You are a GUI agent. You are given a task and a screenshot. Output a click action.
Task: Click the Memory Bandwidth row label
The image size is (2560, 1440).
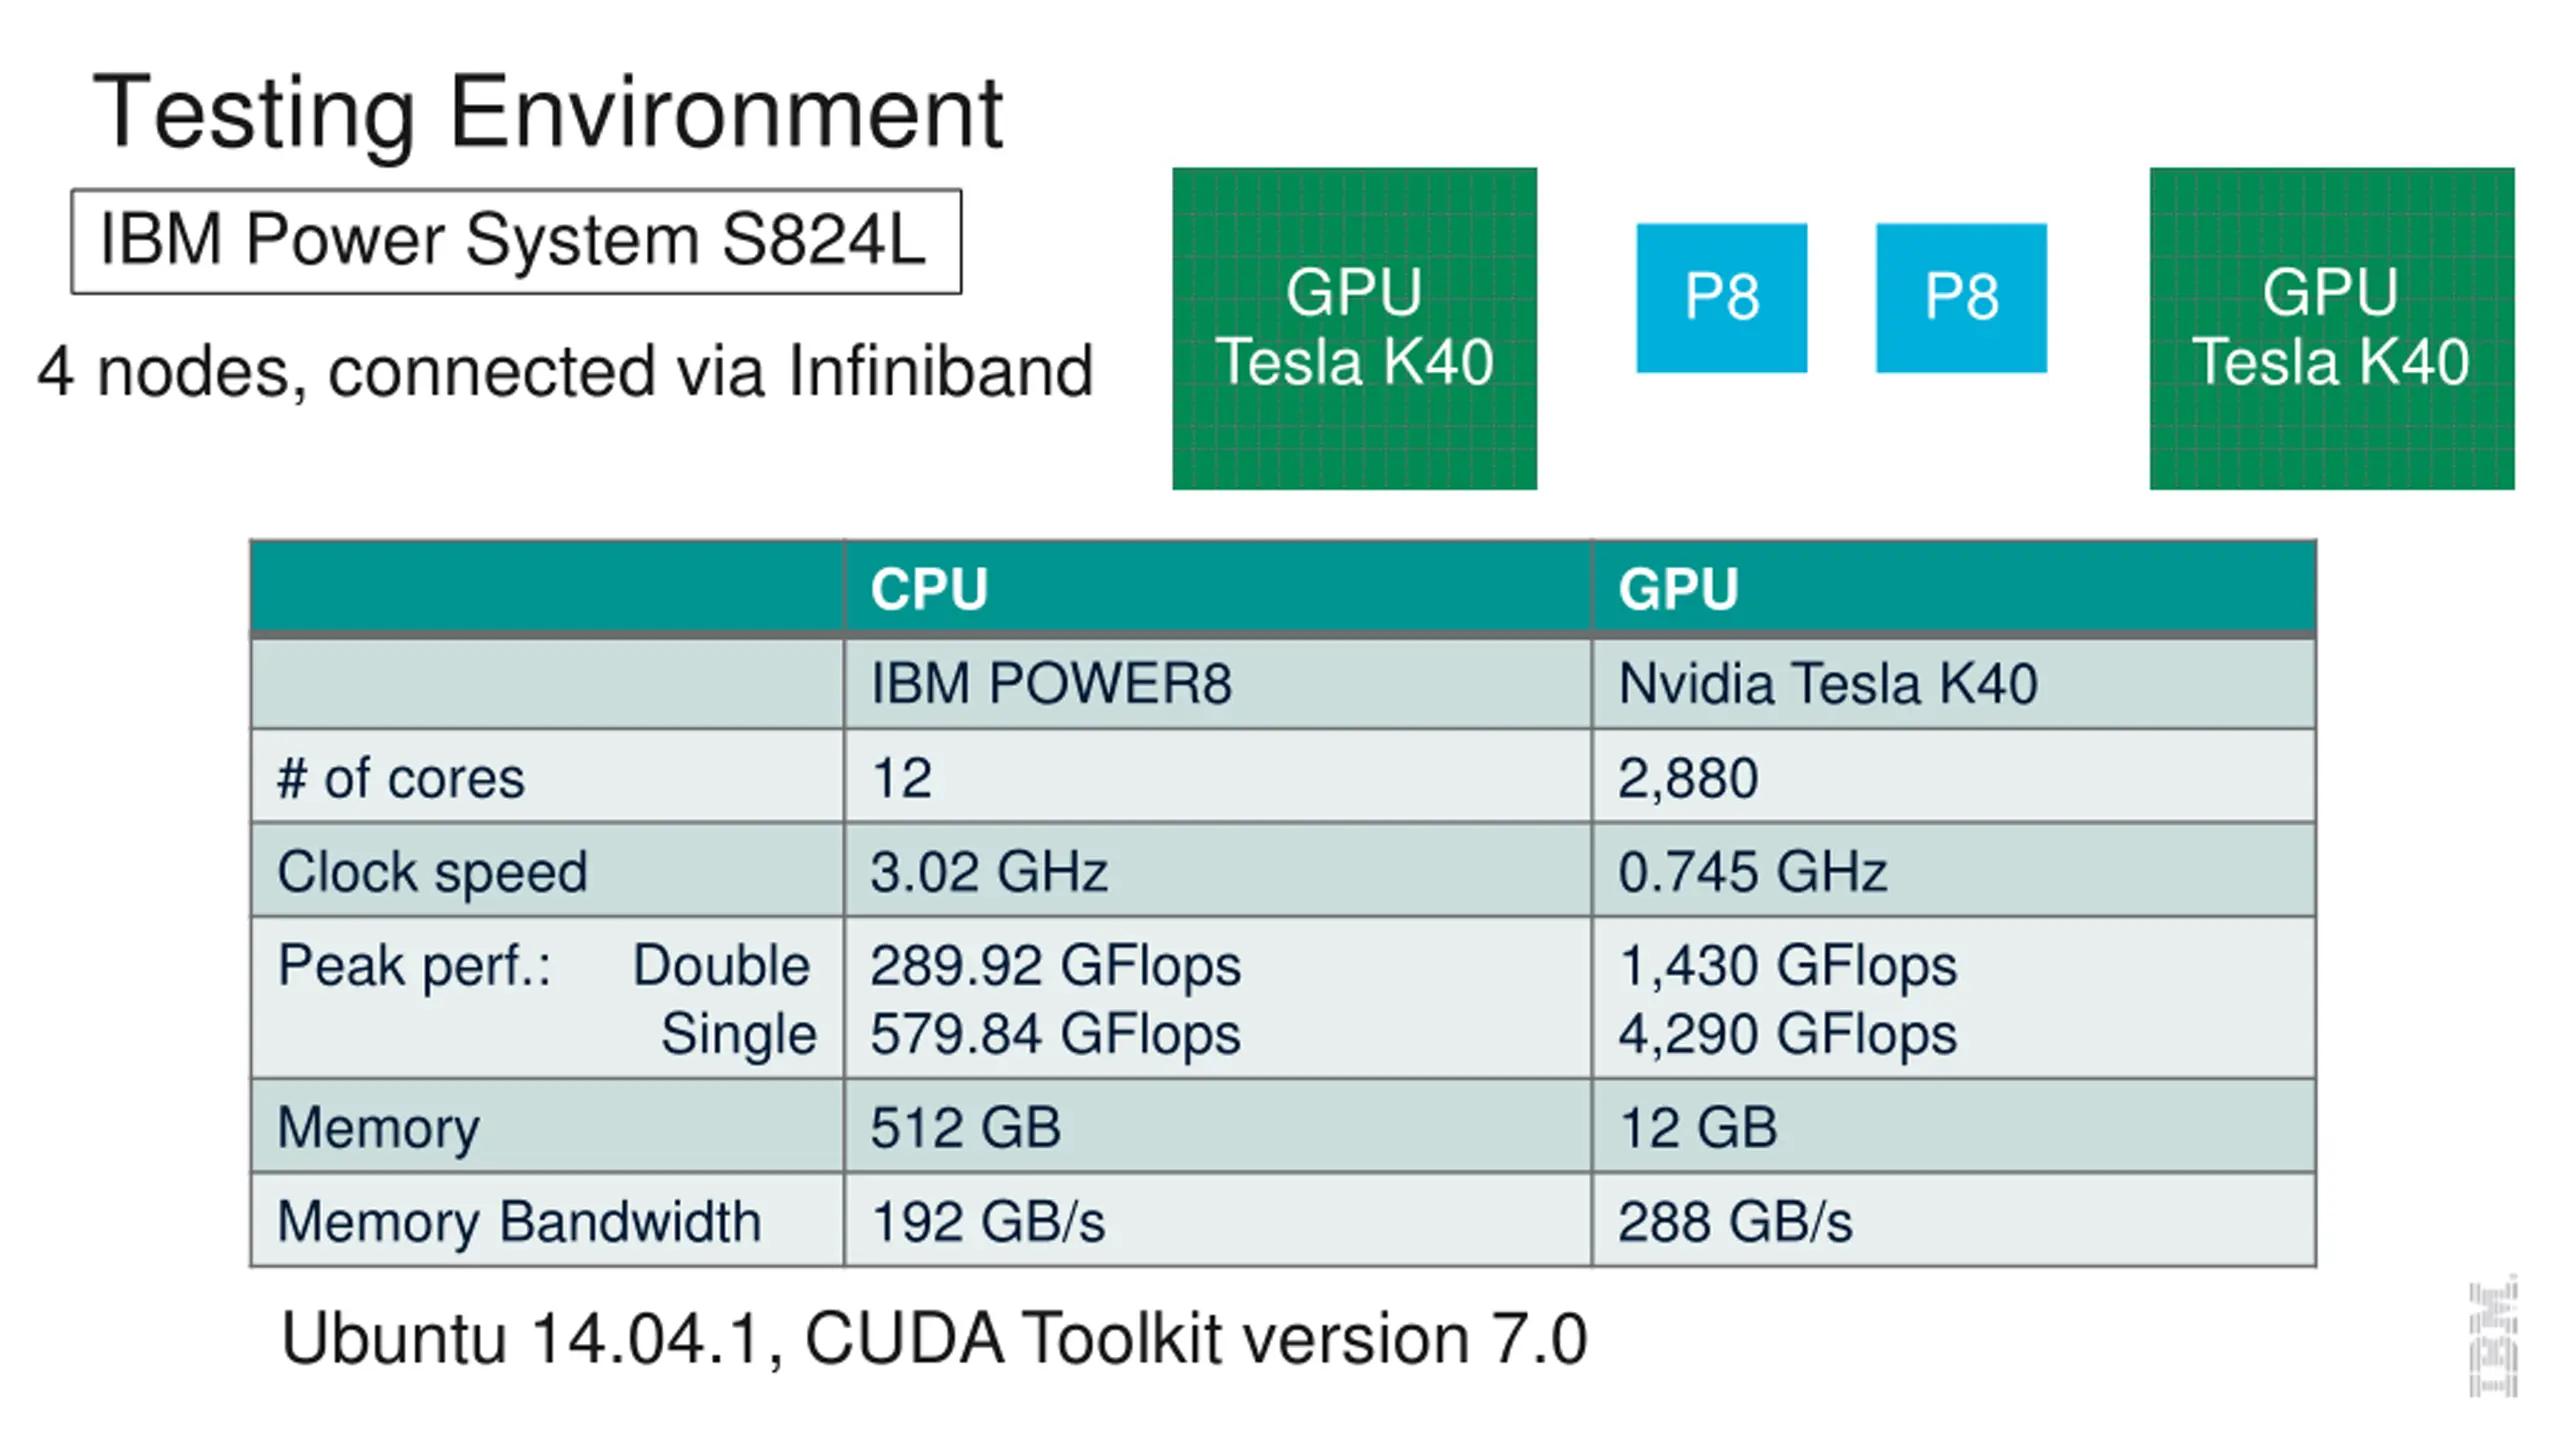519,1221
